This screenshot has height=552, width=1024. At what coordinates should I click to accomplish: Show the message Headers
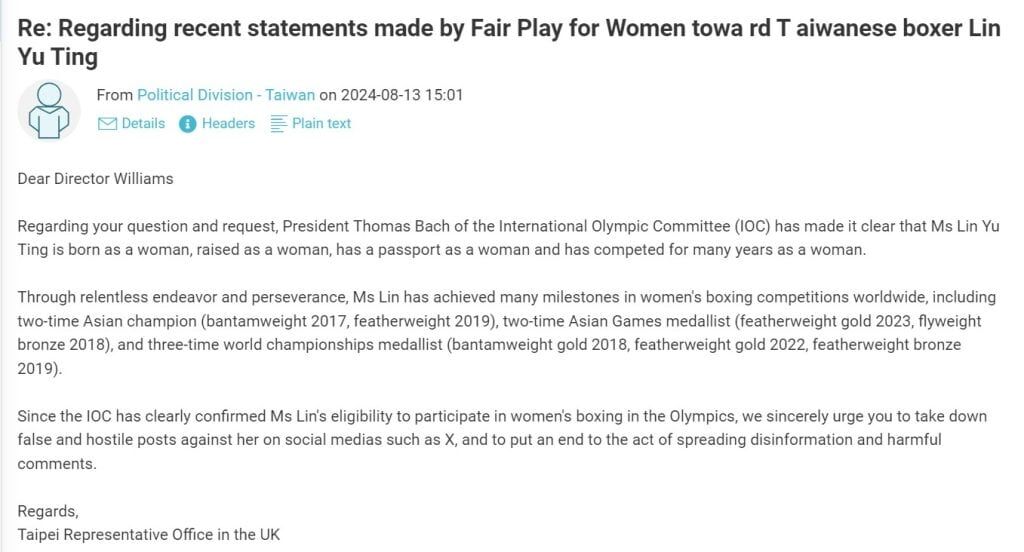228,123
